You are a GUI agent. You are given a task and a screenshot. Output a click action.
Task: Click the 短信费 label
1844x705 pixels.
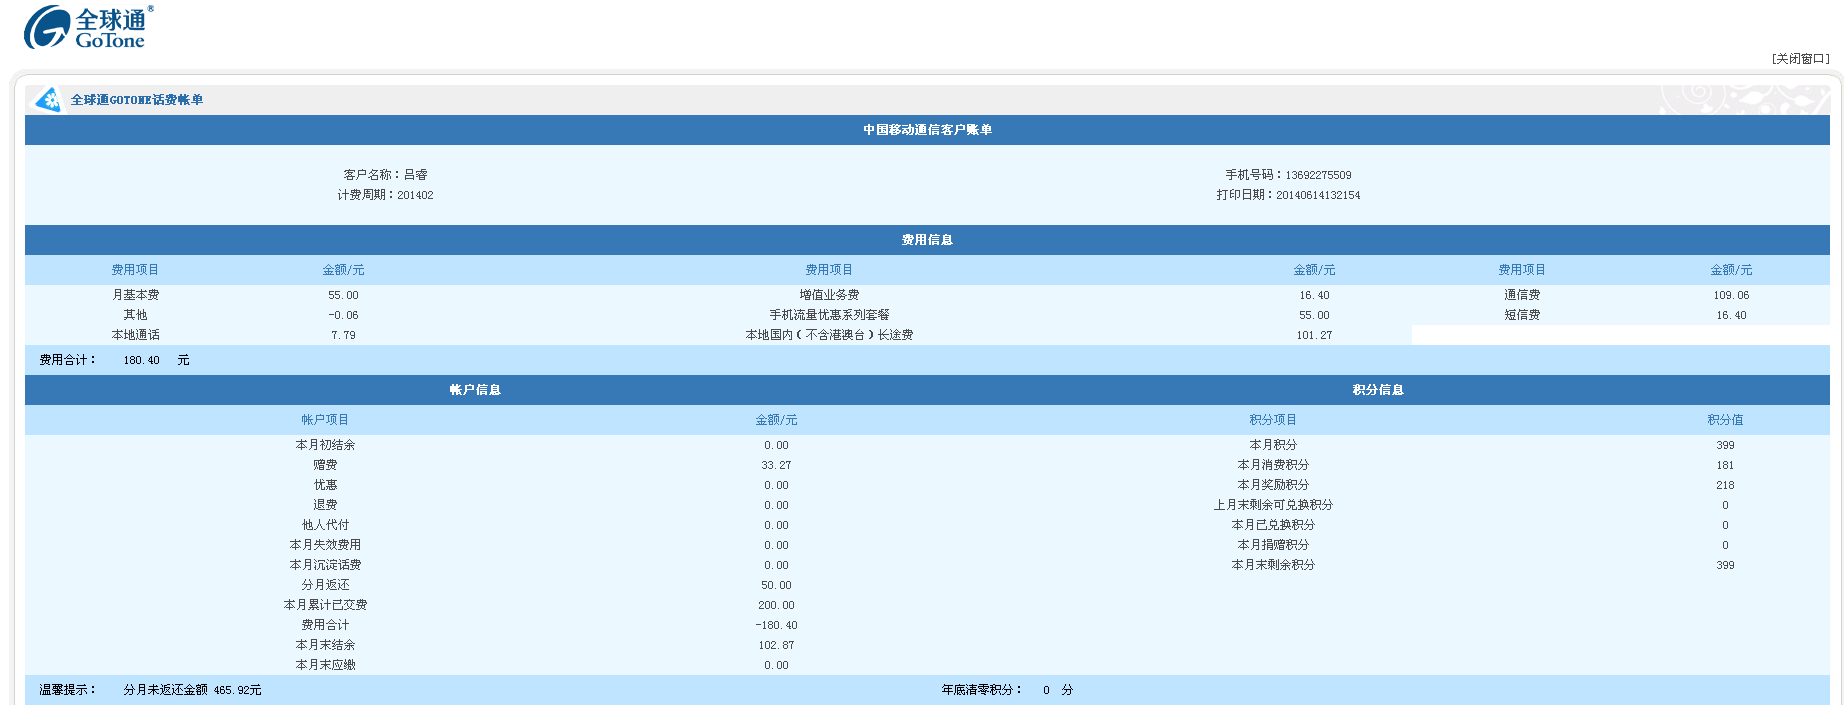click(1522, 315)
